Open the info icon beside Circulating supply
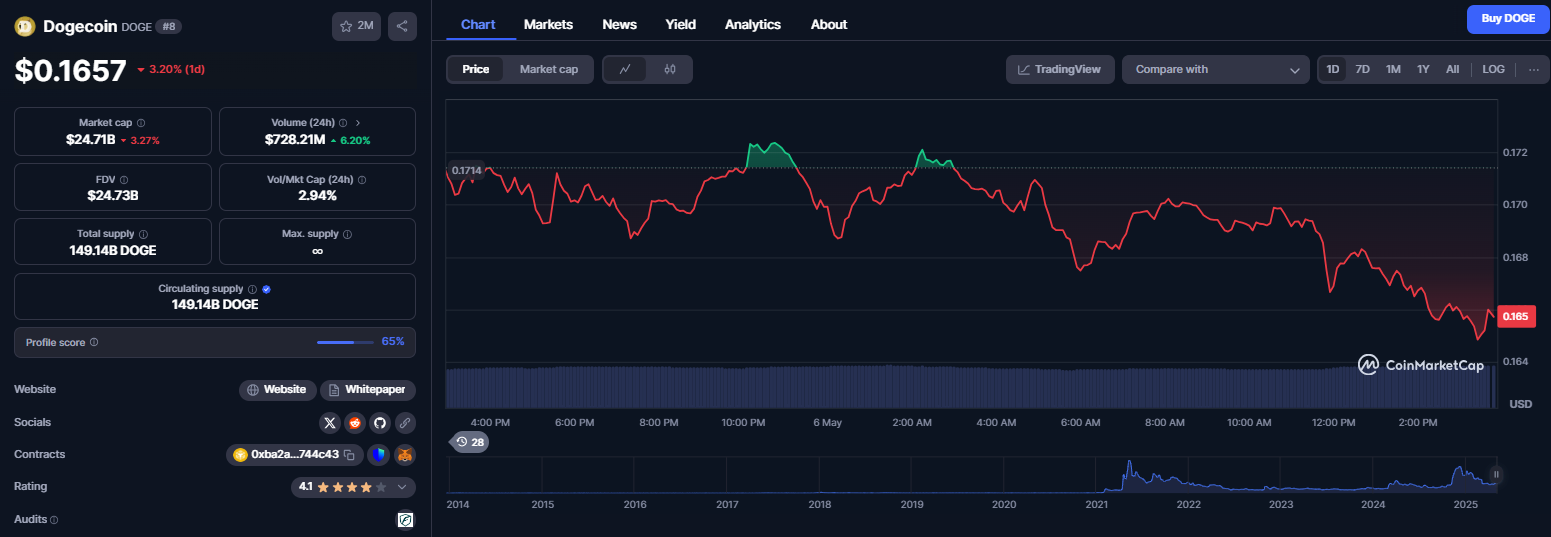This screenshot has height=537, width=1551. click(252, 289)
